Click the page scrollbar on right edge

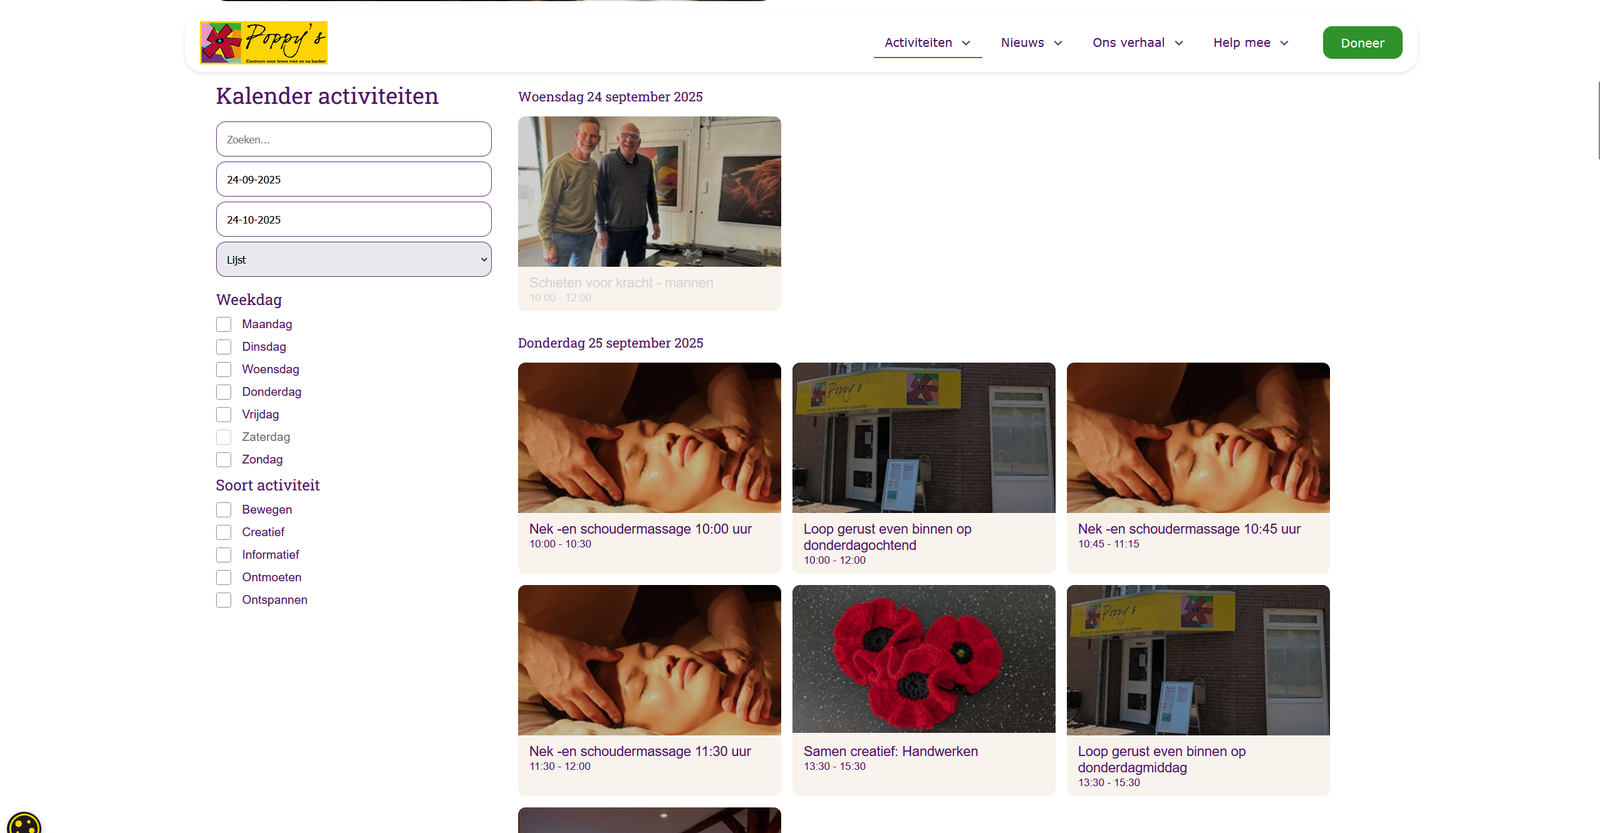(1597, 120)
